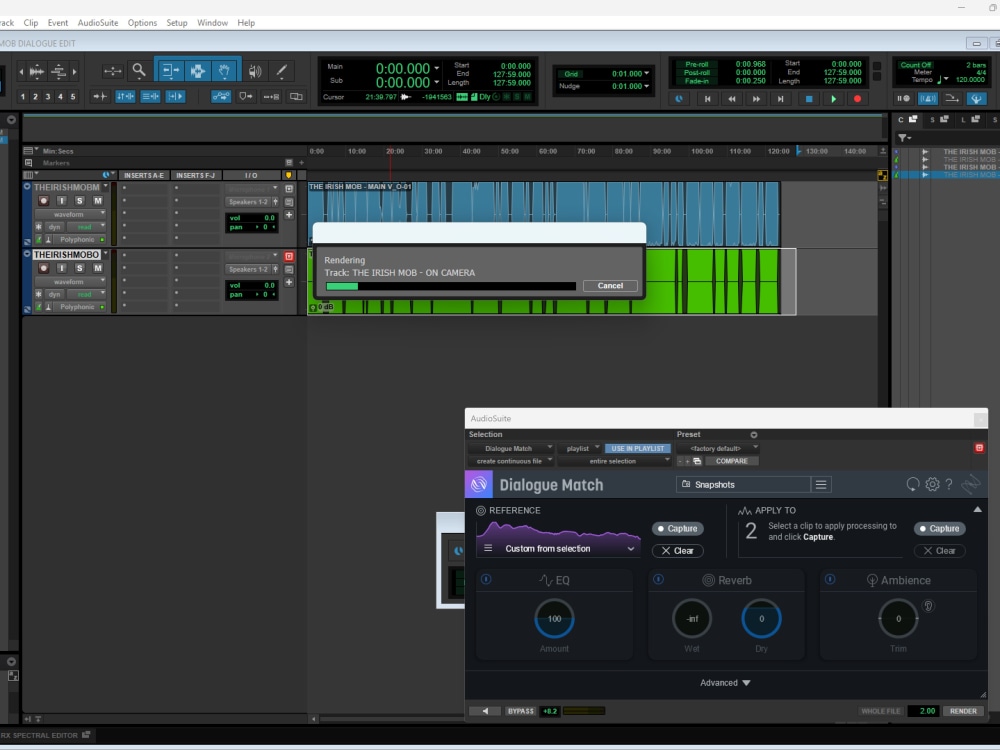Cancel the rendering progress dialog
Viewport: 1000px width, 750px height.
coord(610,286)
